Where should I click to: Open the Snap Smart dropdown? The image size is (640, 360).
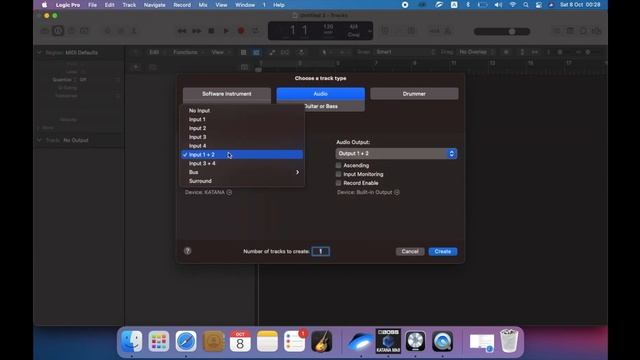click(x=406, y=52)
